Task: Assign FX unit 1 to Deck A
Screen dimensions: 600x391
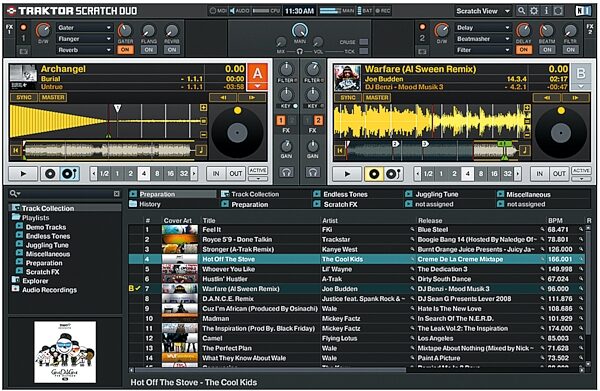Action: [280, 121]
